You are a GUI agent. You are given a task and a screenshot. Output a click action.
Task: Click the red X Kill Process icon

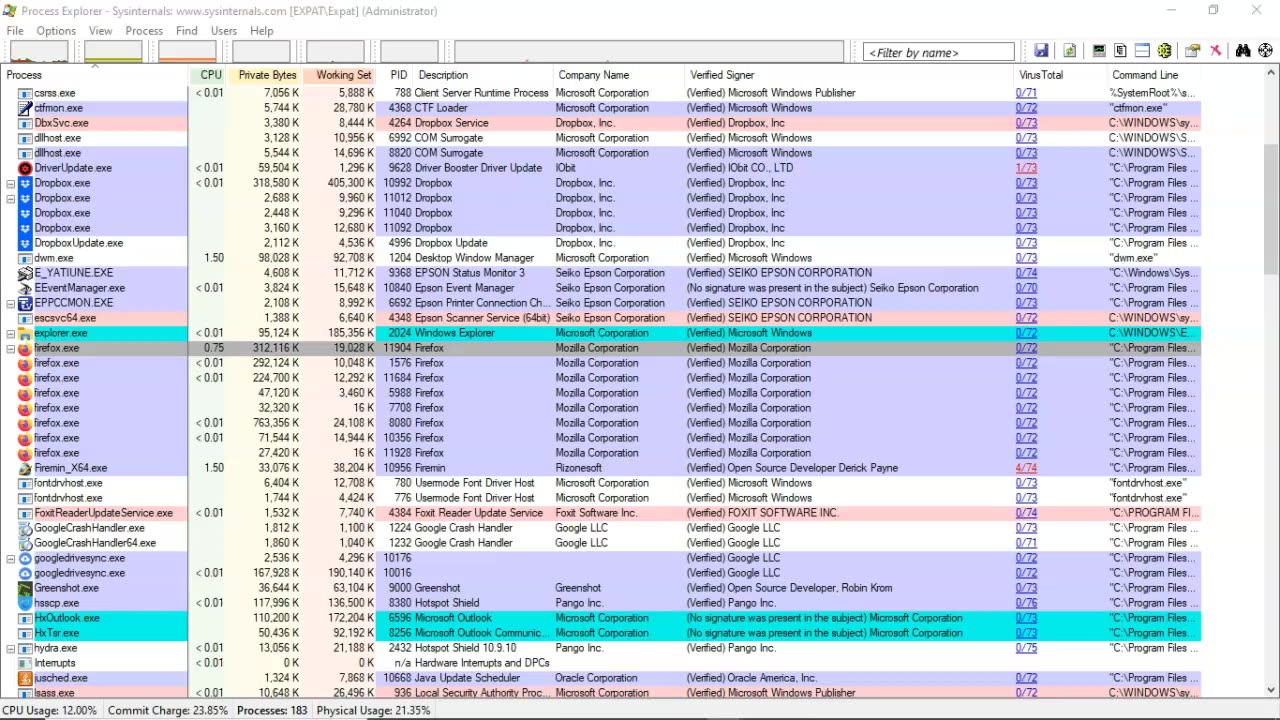pos(1215,51)
